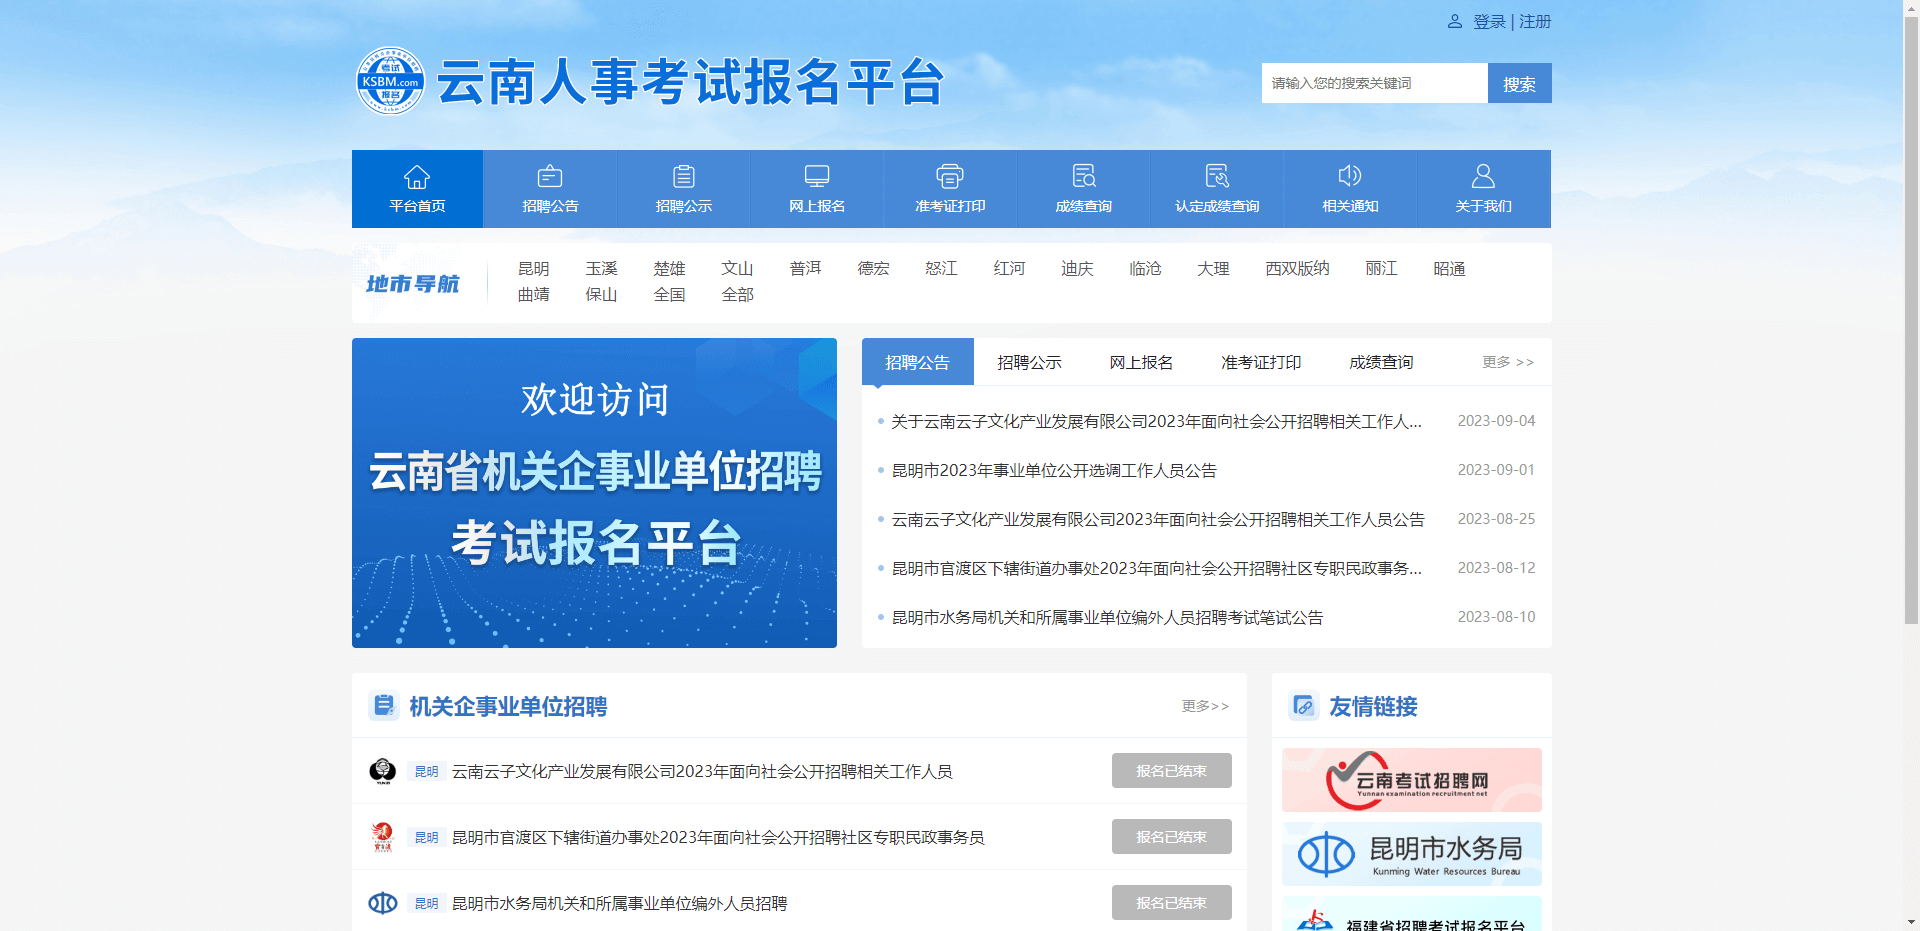Expand 更多>> beside 机关企事业单位招聘
The height and width of the screenshot is (931, 1920).
pos(1205,706)
